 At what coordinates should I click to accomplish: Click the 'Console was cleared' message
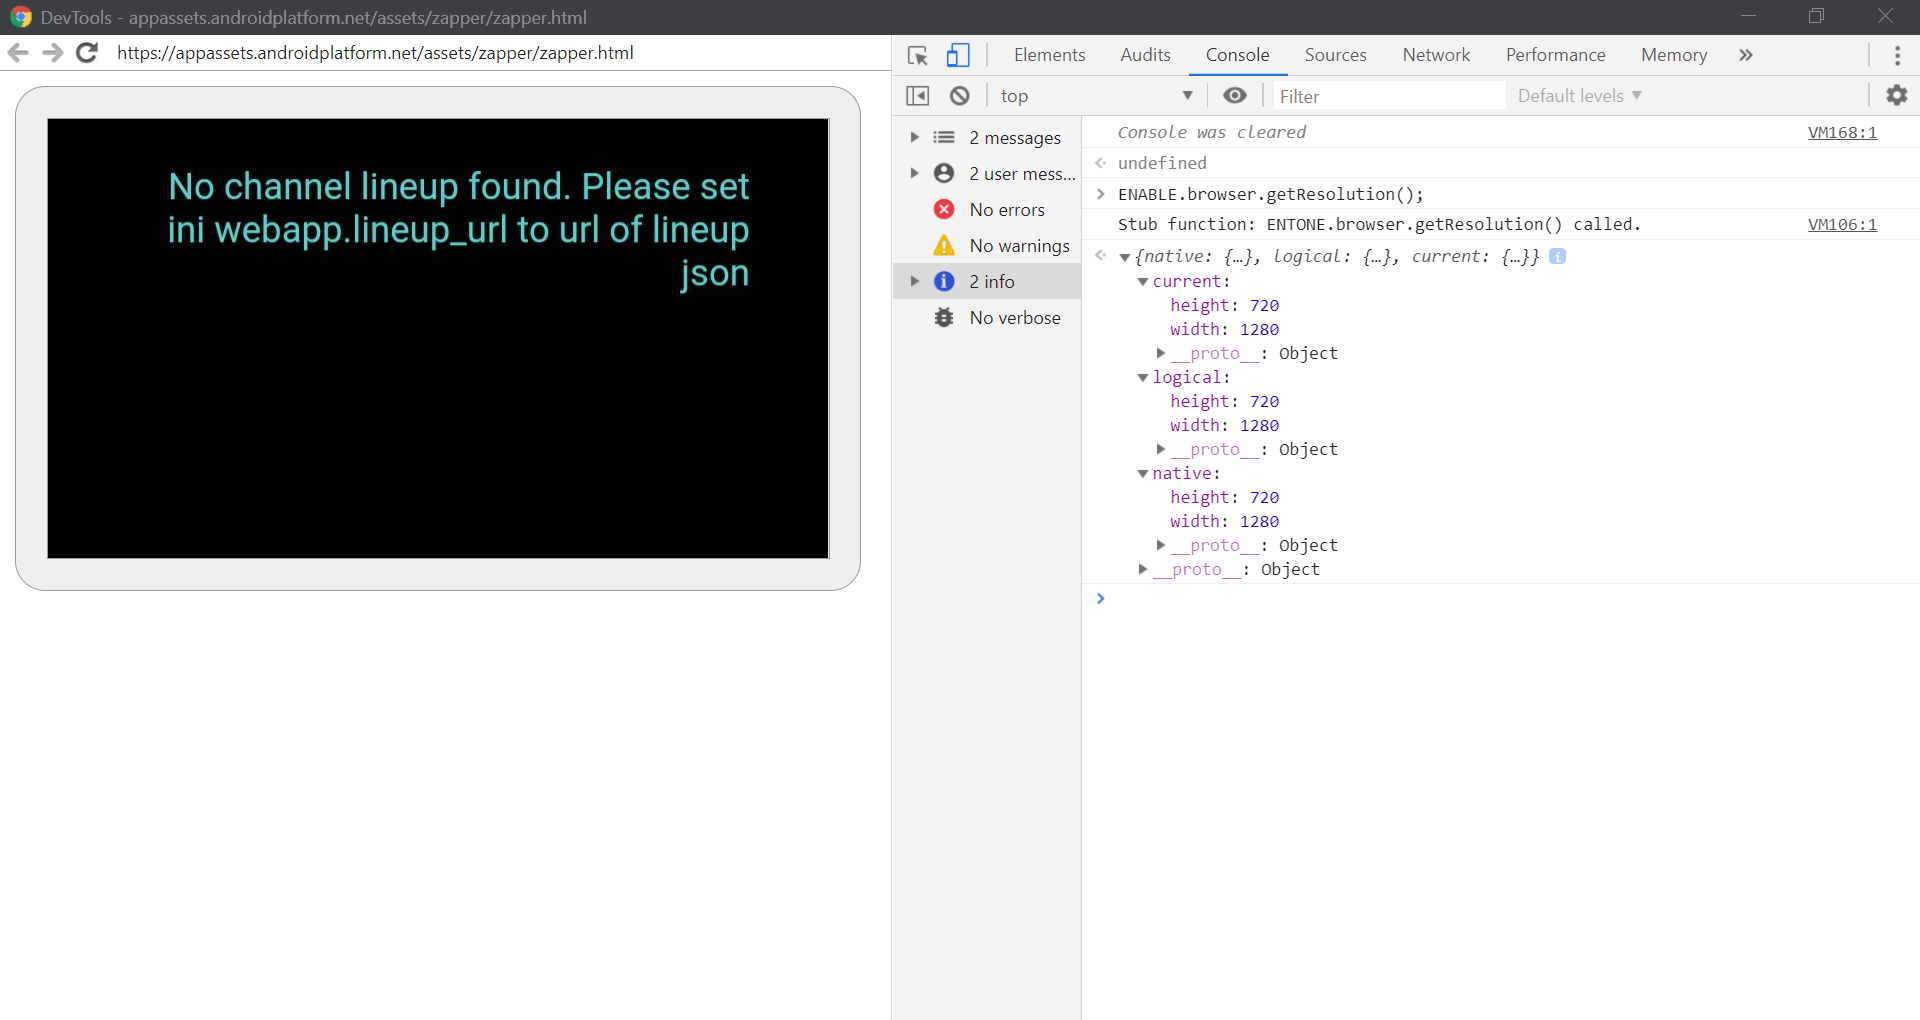1211,132
